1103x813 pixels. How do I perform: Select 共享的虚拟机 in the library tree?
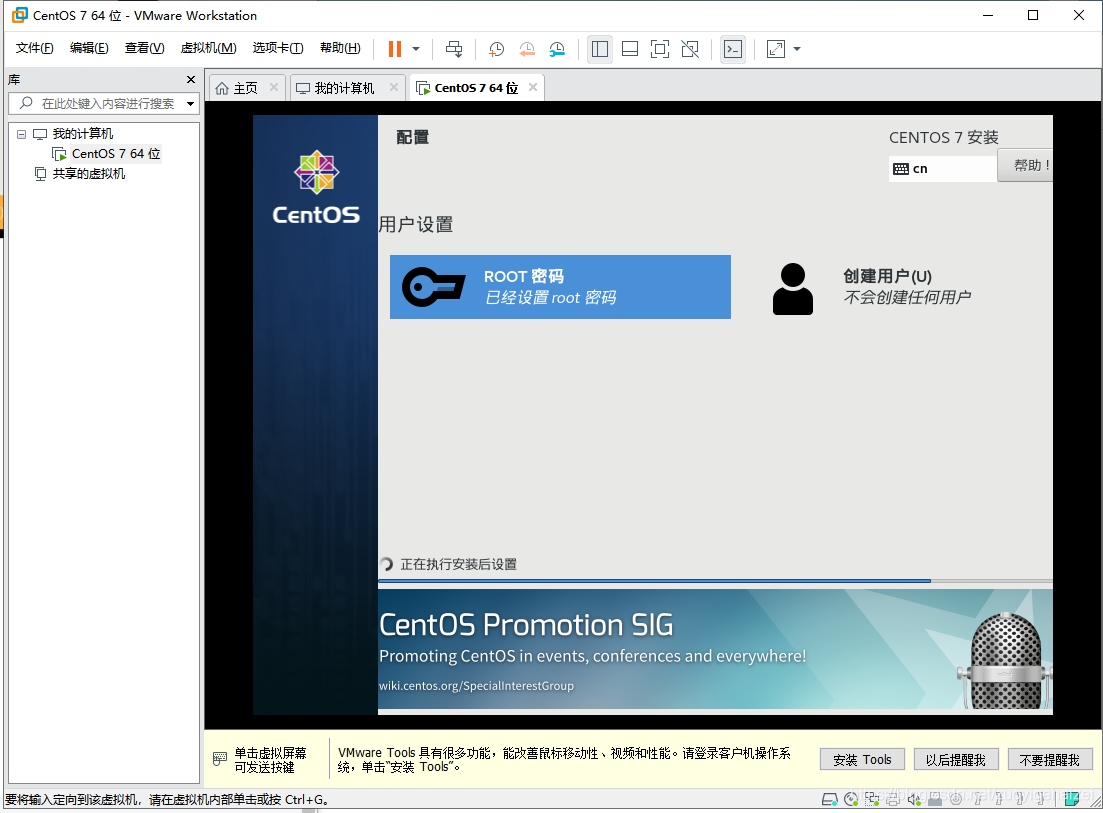pyautogui.click(x=89, y=174)
